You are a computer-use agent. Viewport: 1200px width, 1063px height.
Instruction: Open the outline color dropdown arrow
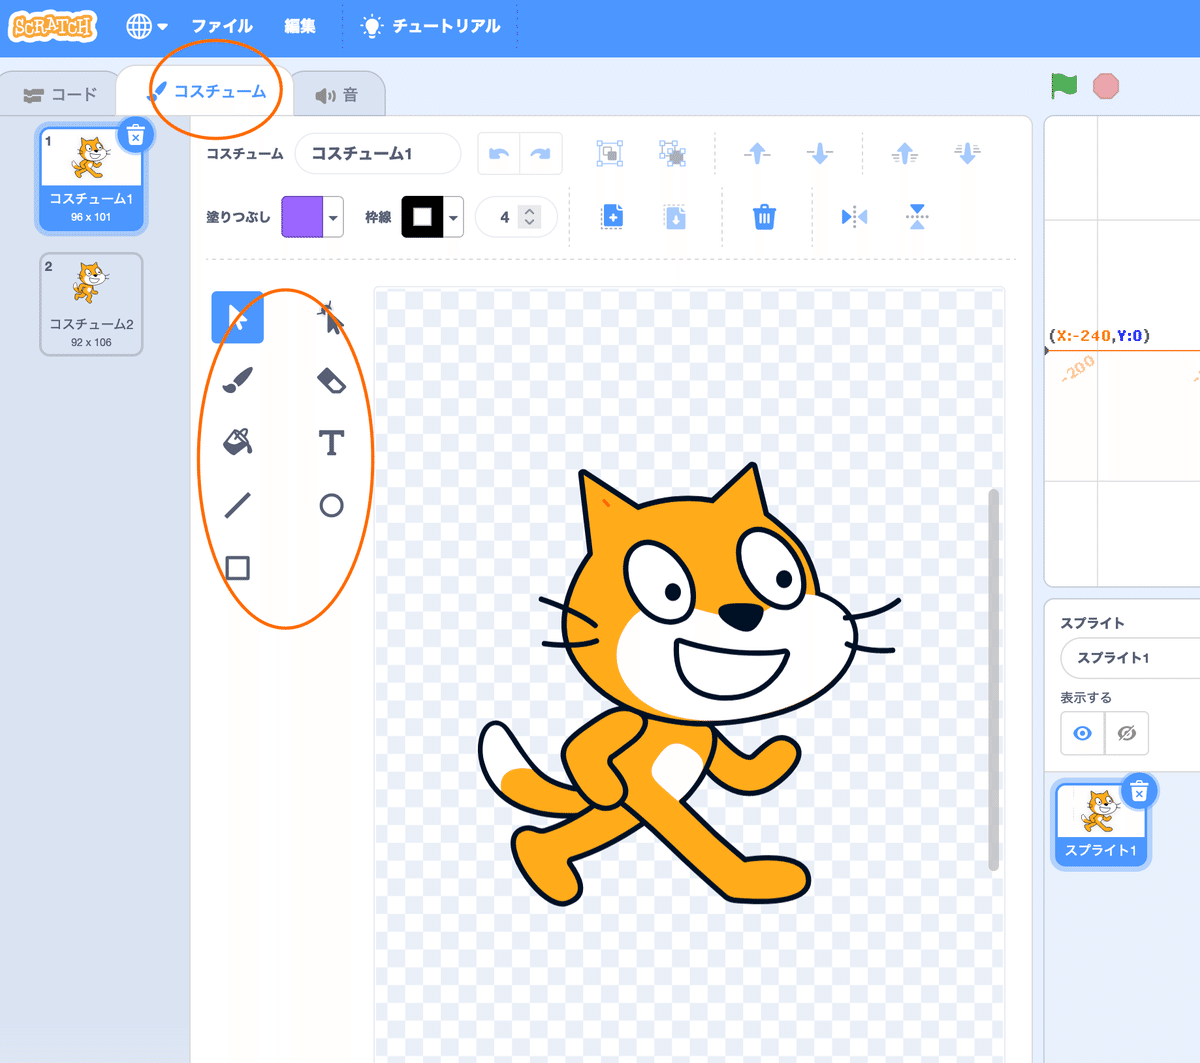coord(454,217)
